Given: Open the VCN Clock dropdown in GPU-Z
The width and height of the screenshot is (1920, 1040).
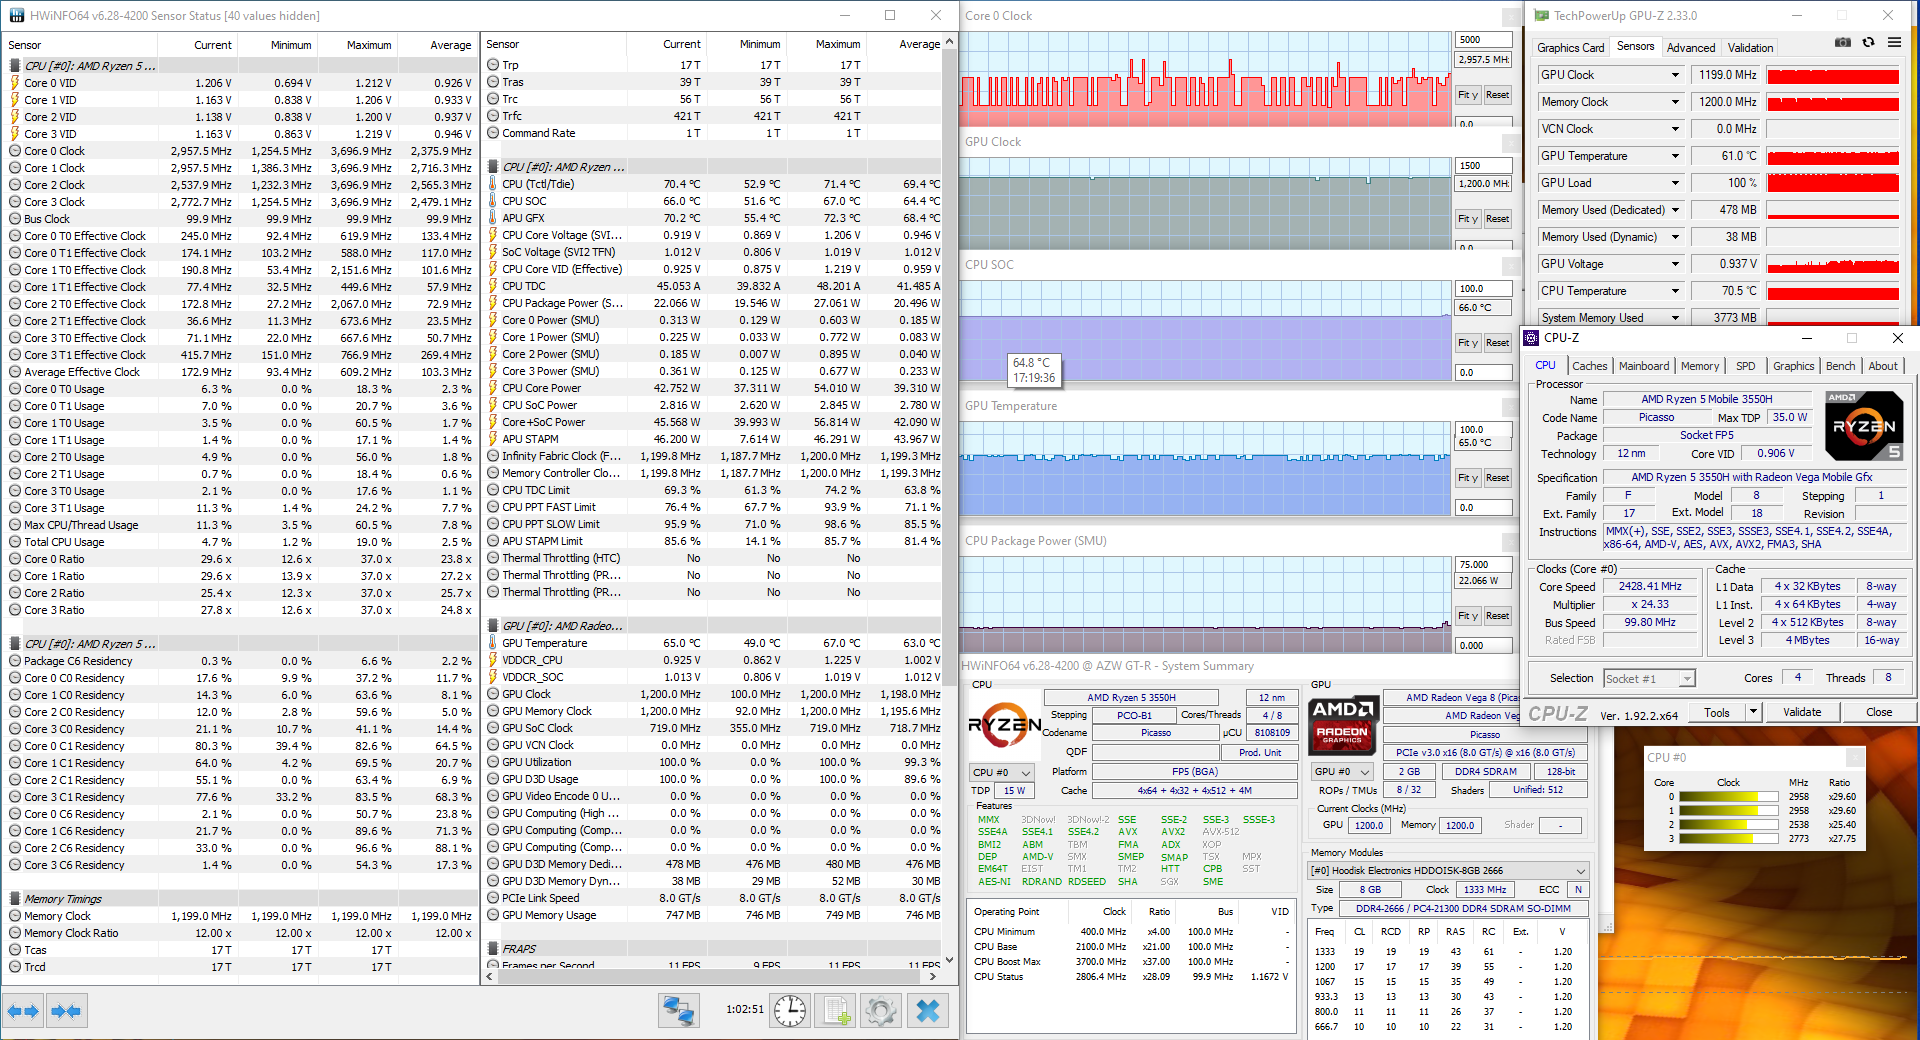Looking at the screenshot, I should coord(1676,129).
